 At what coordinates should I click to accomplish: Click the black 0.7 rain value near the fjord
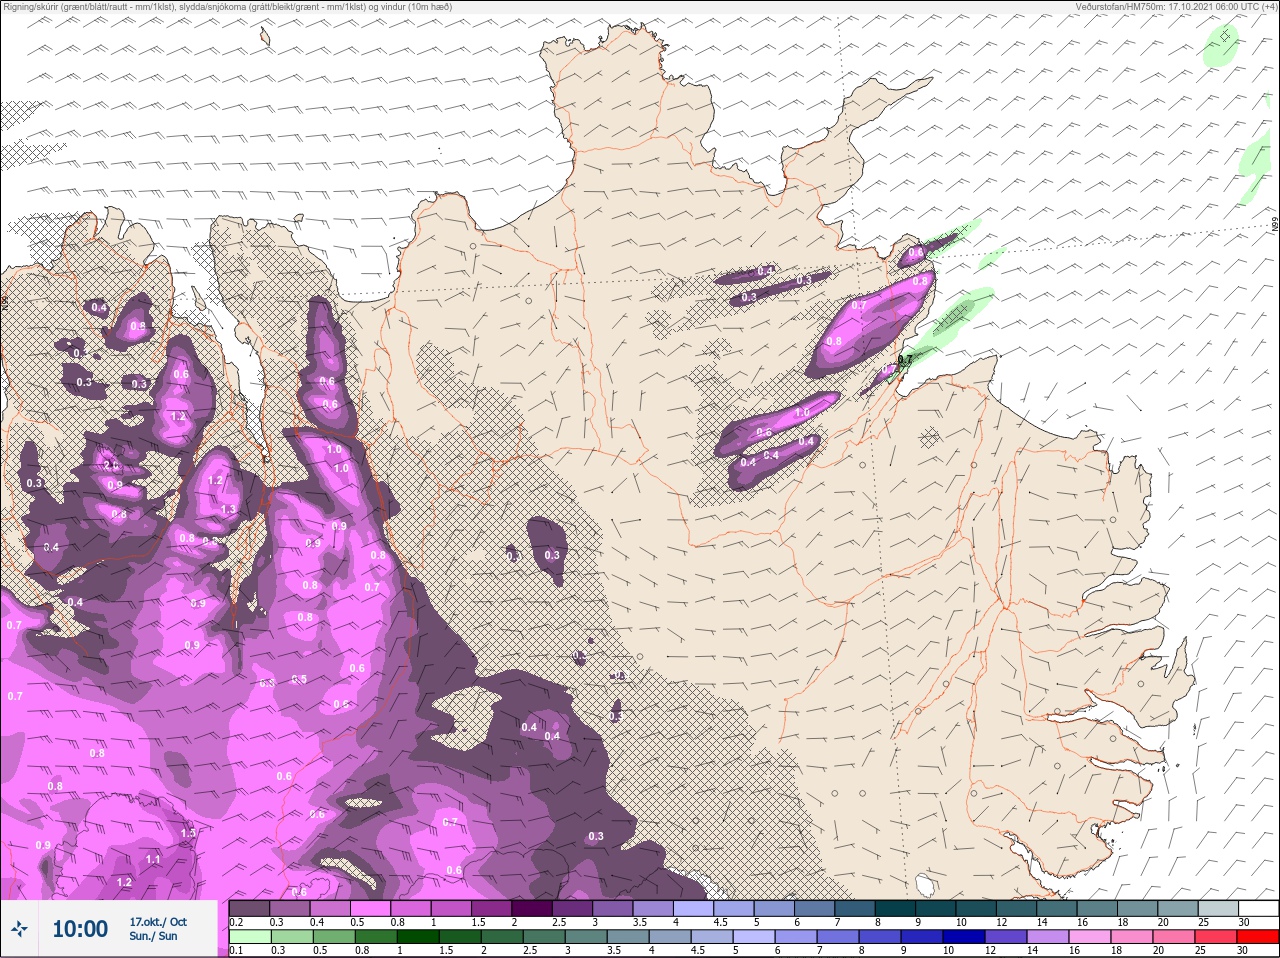pos(905,360)
